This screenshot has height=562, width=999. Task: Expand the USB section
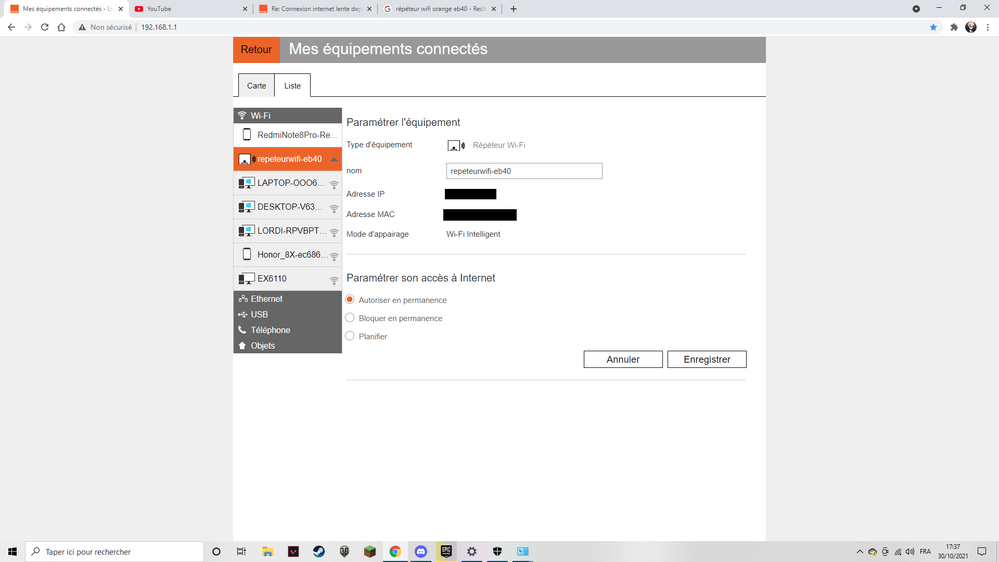pos(287,314)
